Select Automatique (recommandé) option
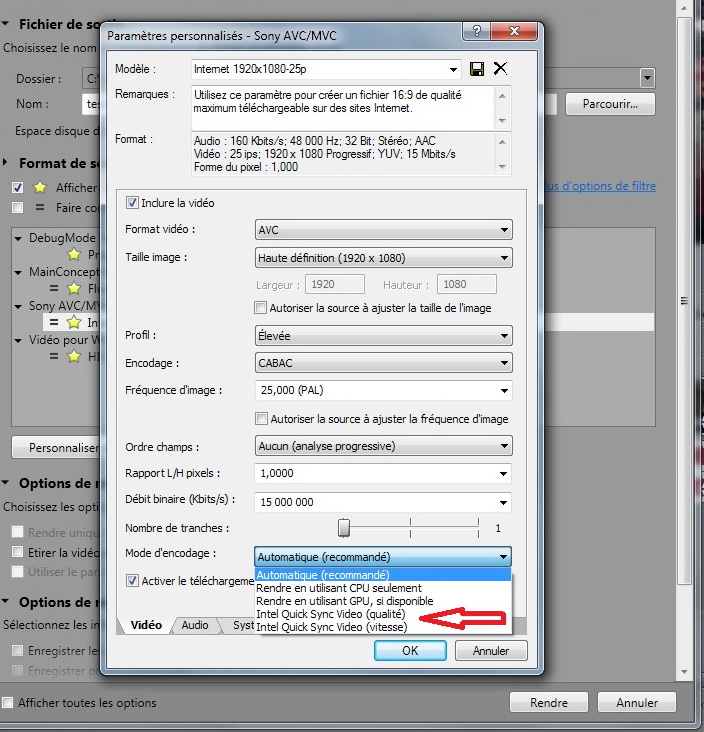This screenshot has width=704, height=732. tap(383, 575)
